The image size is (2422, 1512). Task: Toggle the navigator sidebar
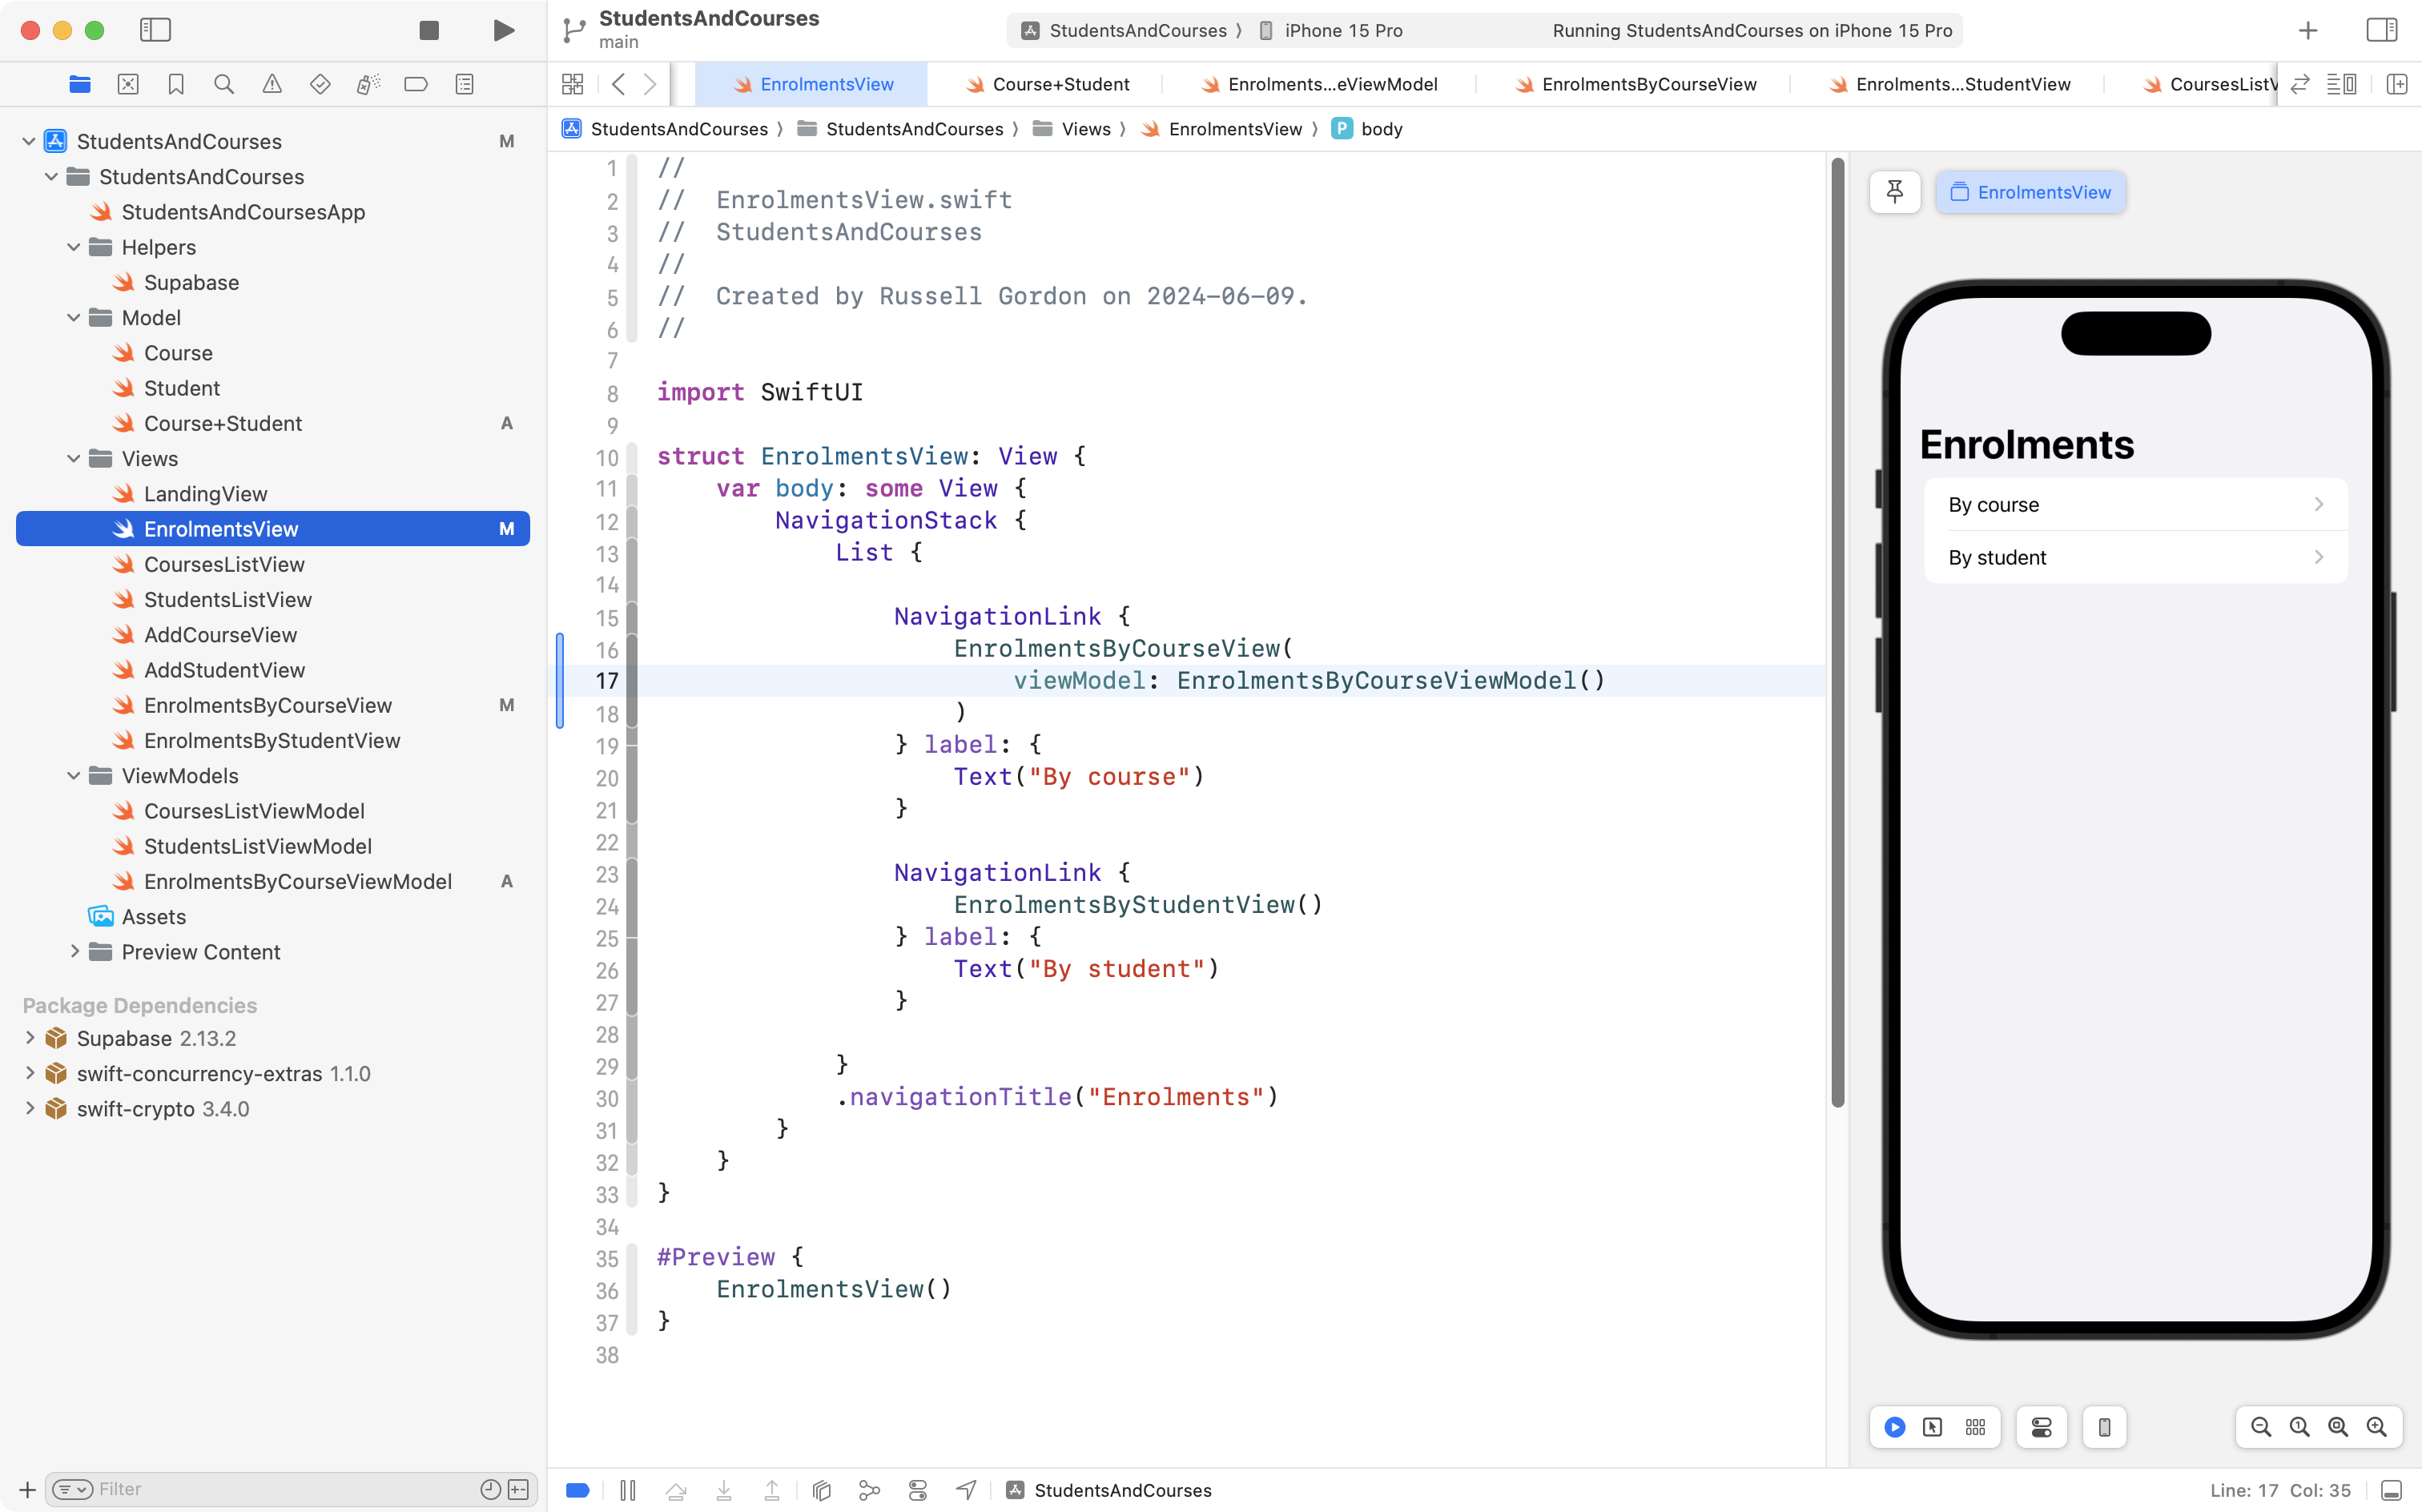(x=155, y=30)
